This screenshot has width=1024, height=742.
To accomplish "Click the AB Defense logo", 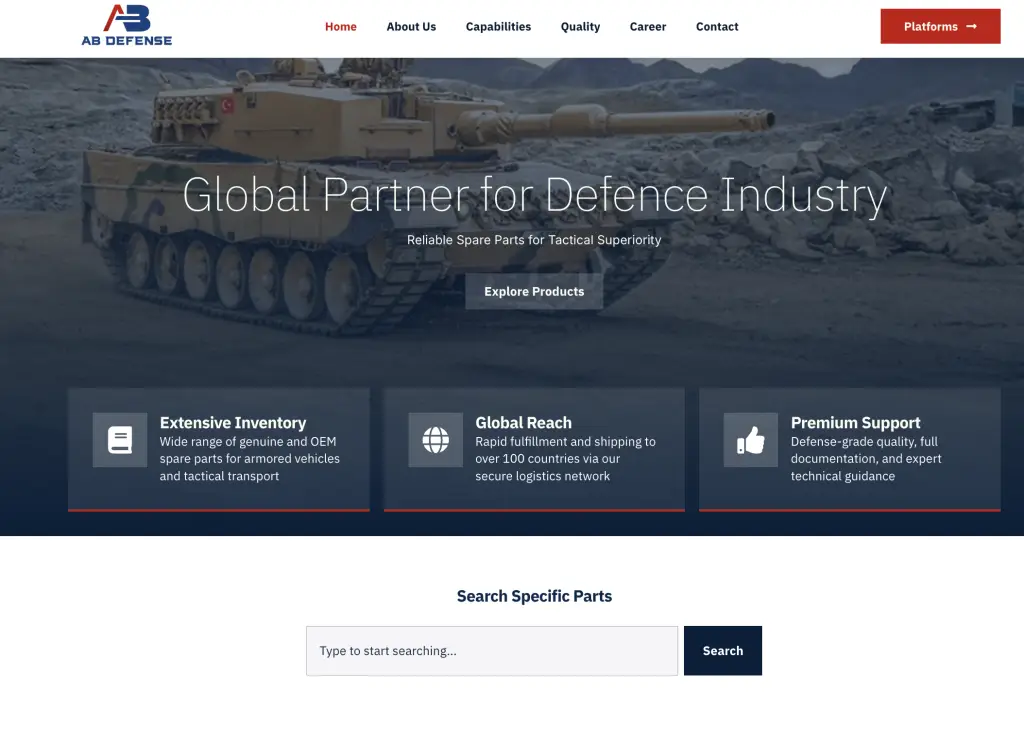I will point(127,25).
